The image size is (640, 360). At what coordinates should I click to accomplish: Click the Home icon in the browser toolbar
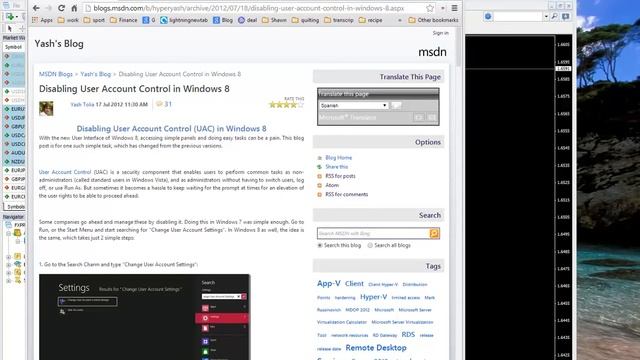coord(74,8)
